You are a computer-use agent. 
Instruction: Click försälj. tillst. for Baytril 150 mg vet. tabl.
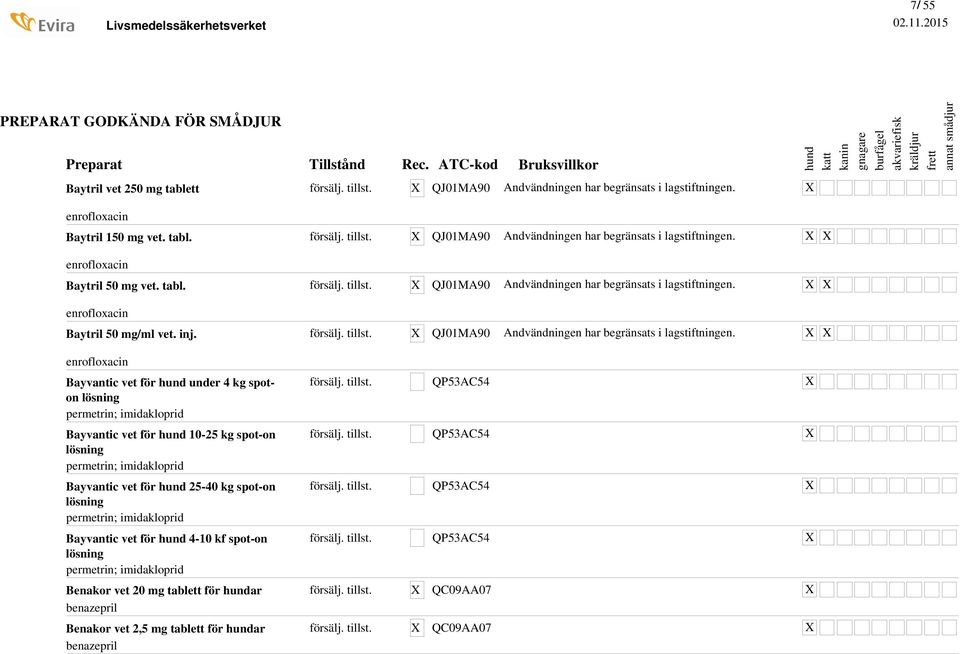point(340,236)
